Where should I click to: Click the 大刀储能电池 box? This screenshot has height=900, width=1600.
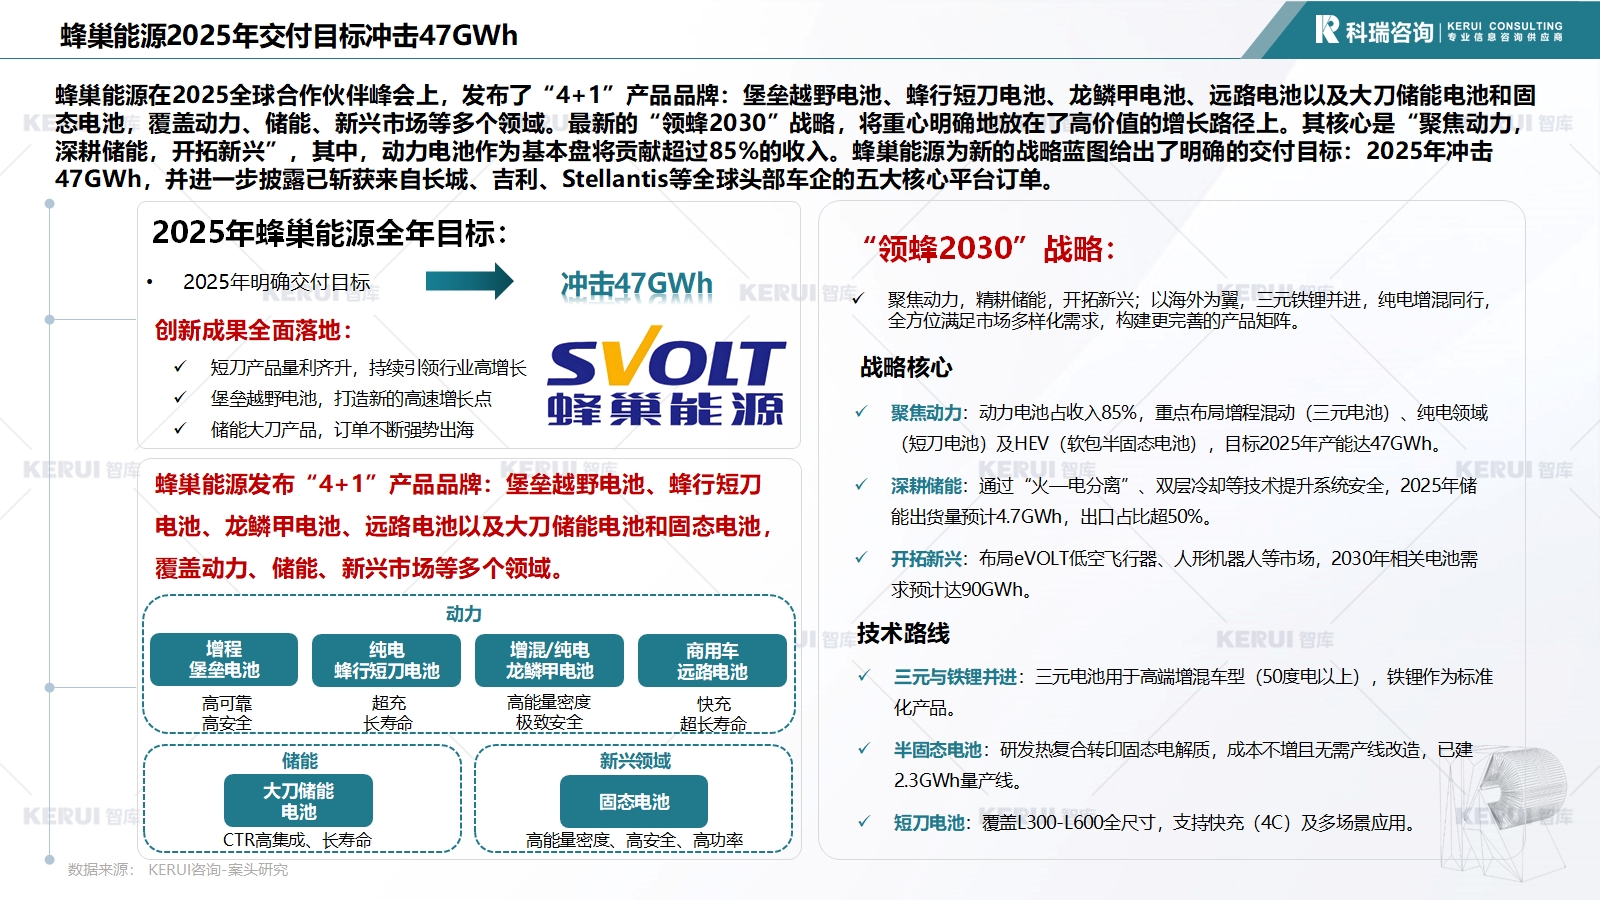[298, 801]
